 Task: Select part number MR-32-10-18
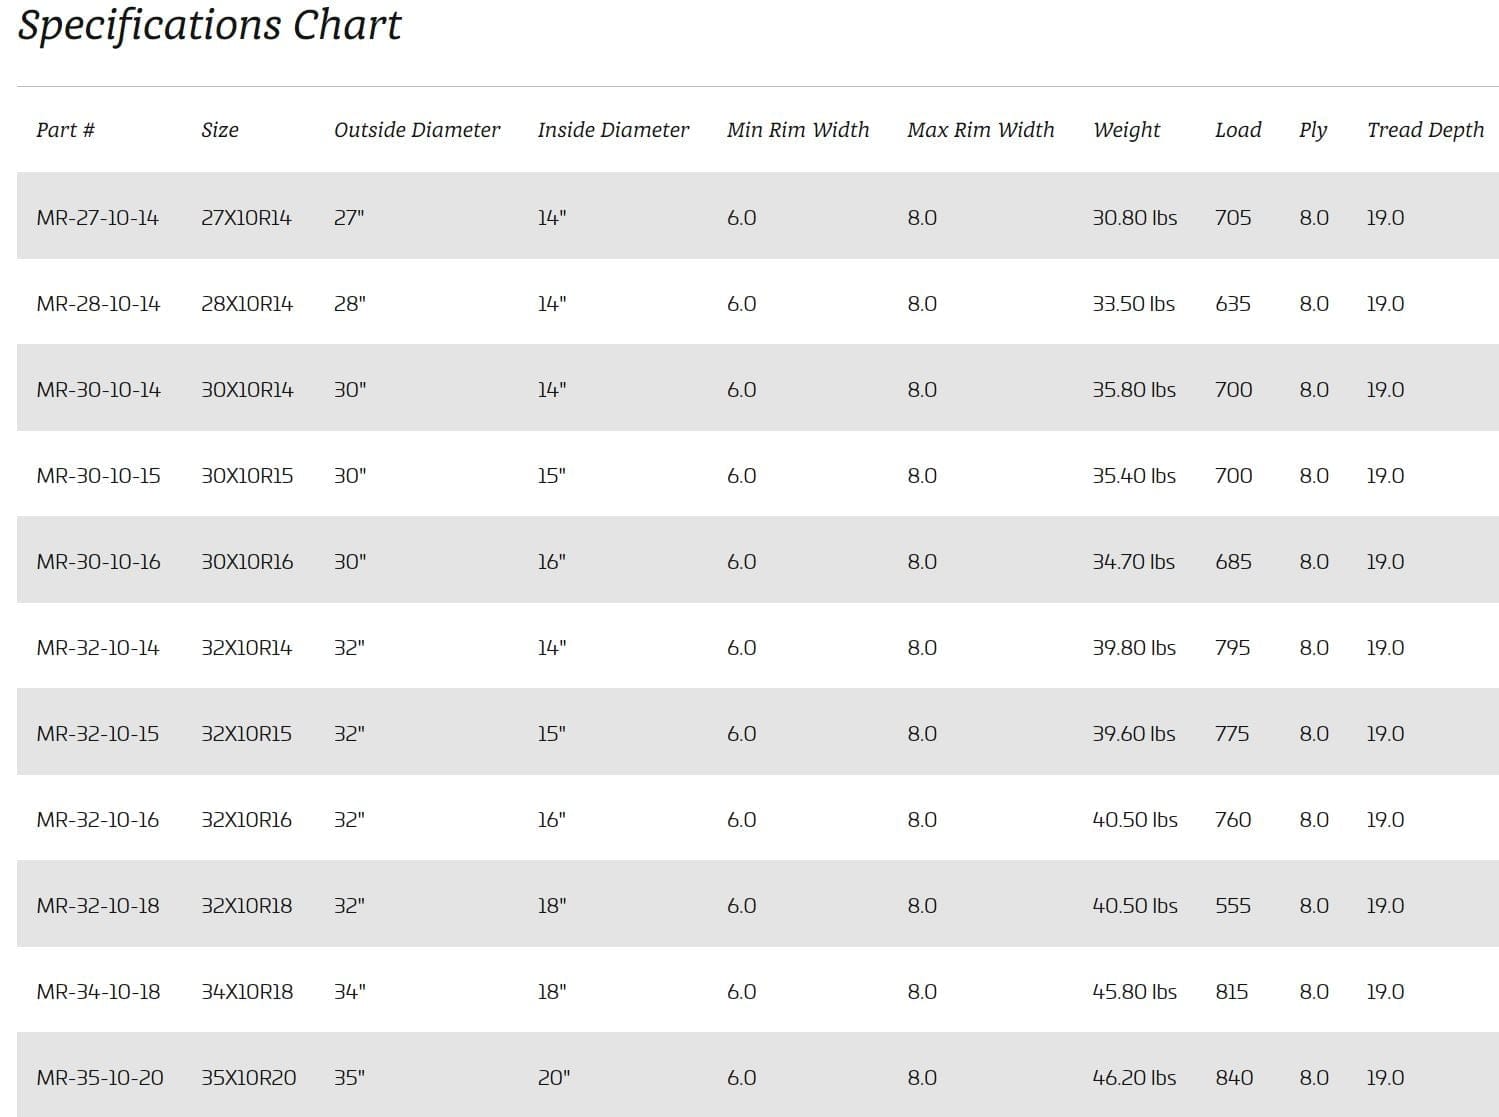pos(98,906)
